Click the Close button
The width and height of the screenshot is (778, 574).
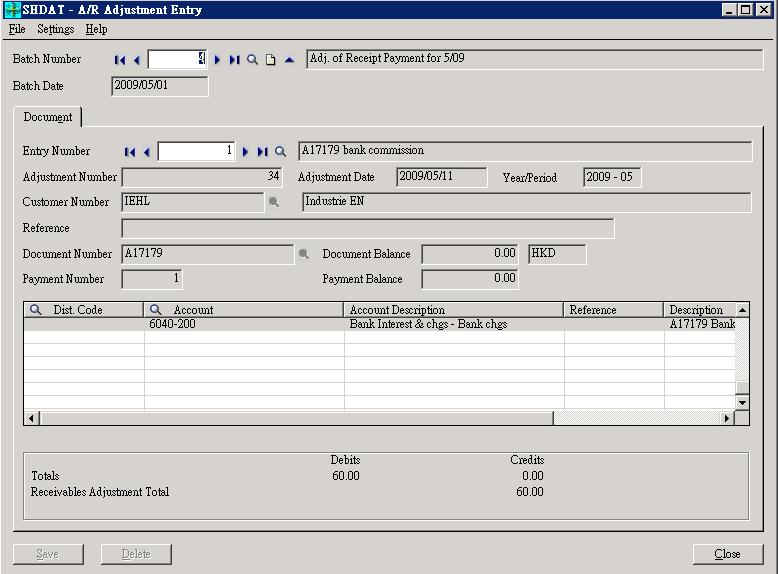727,554
